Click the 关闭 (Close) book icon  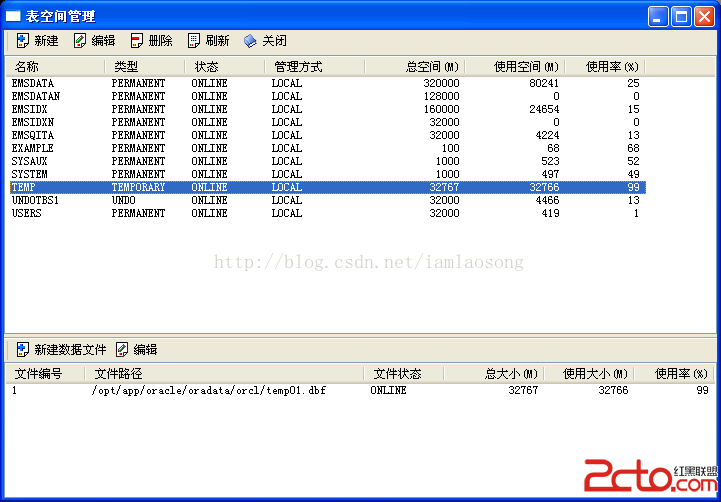pyautogui.click(x=250, y=41)
